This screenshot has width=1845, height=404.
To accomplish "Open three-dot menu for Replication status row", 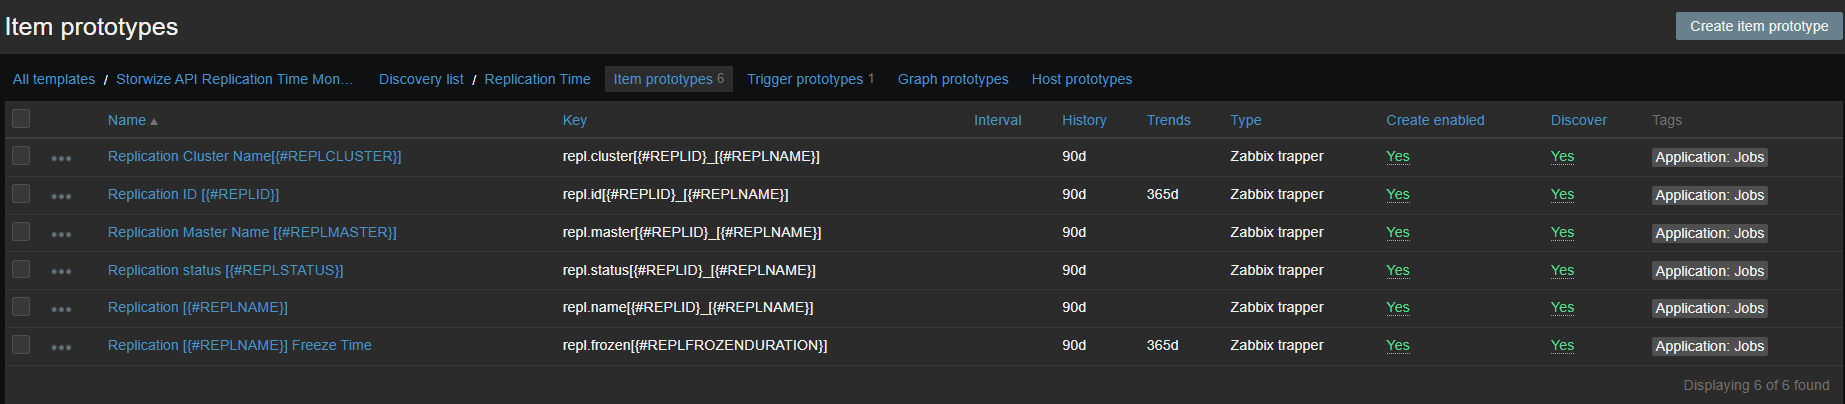I will pos(61,271).
